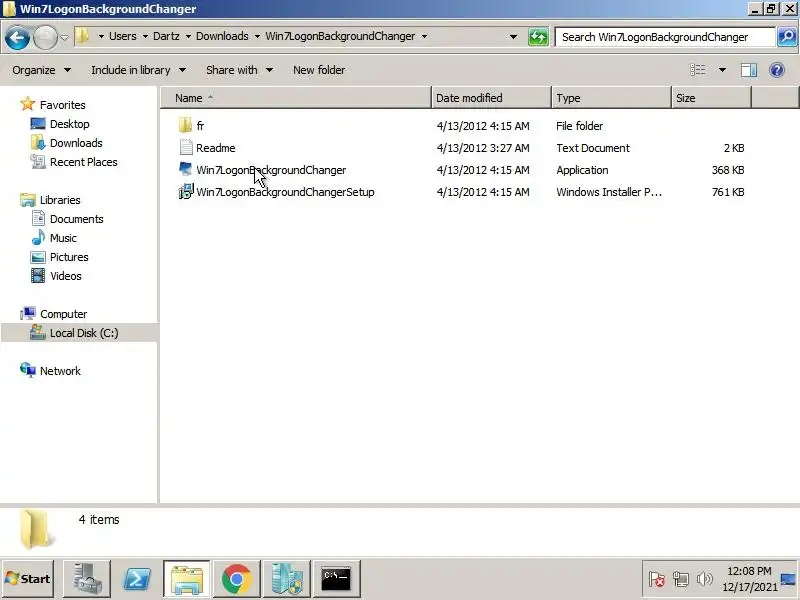Open the Music library
Viewport: 800px width, 600px height.
(x=63, y=238)
